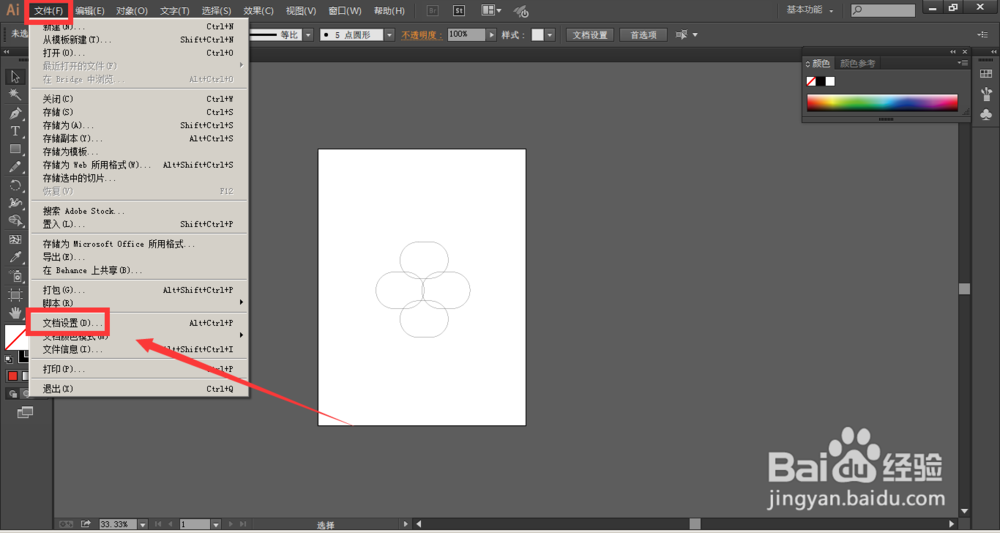1000x533 pixels.
Task: Open the Symbols panel club icon
Action: coord(986,115)
